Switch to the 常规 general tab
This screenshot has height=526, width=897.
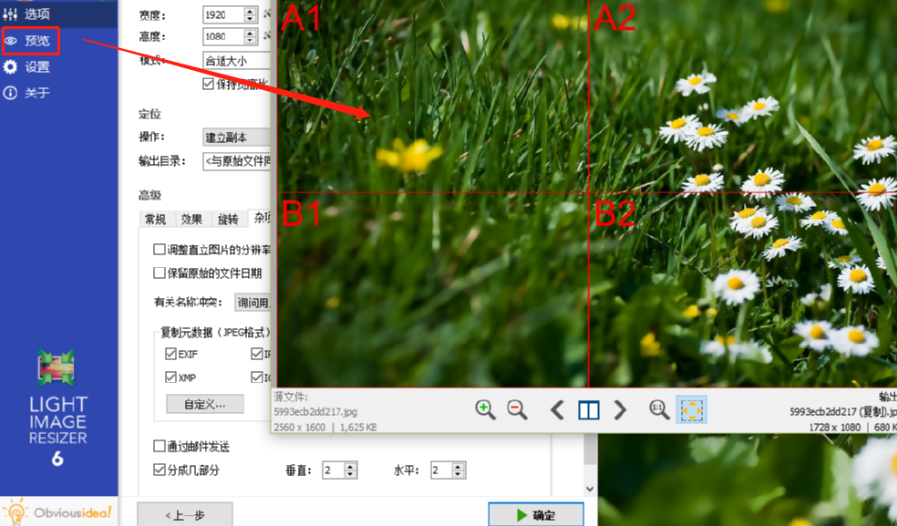pos(155,219)
